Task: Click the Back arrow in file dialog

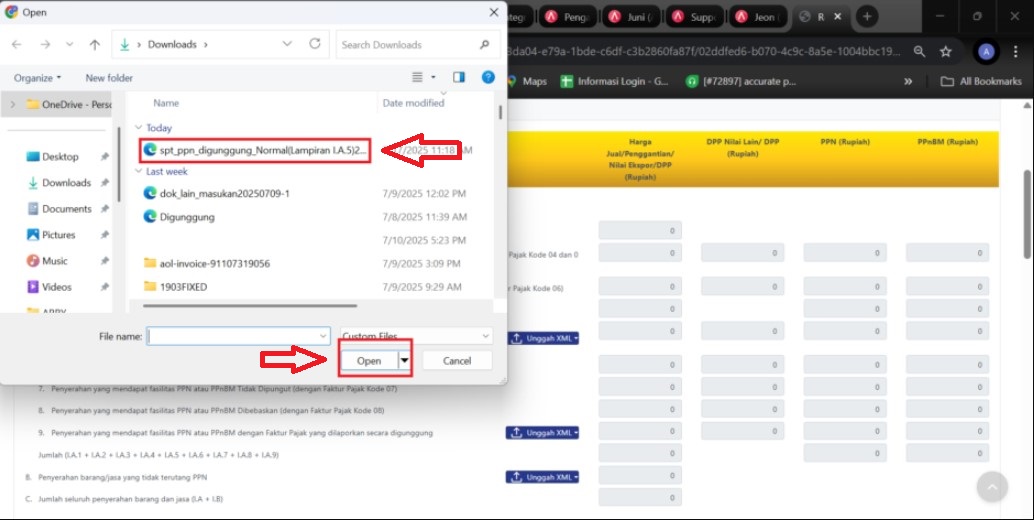Action: (17, 45)
